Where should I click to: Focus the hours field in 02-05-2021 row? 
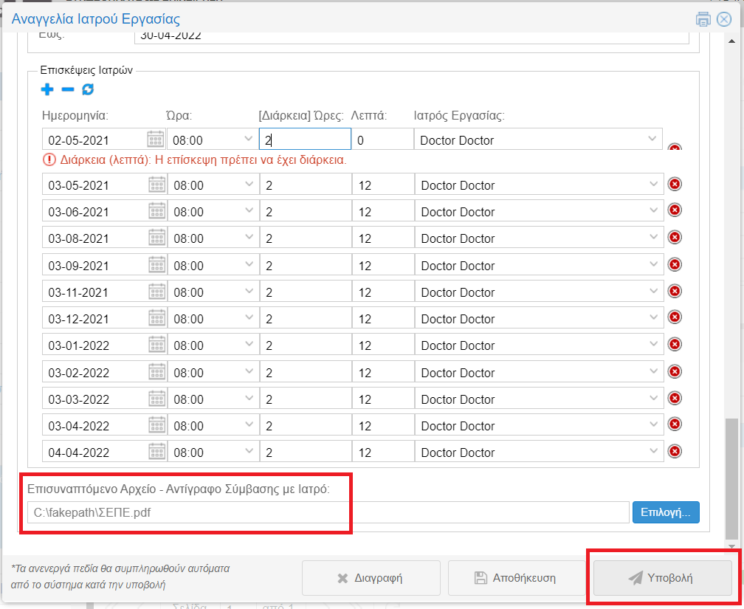tap(305, 140)
